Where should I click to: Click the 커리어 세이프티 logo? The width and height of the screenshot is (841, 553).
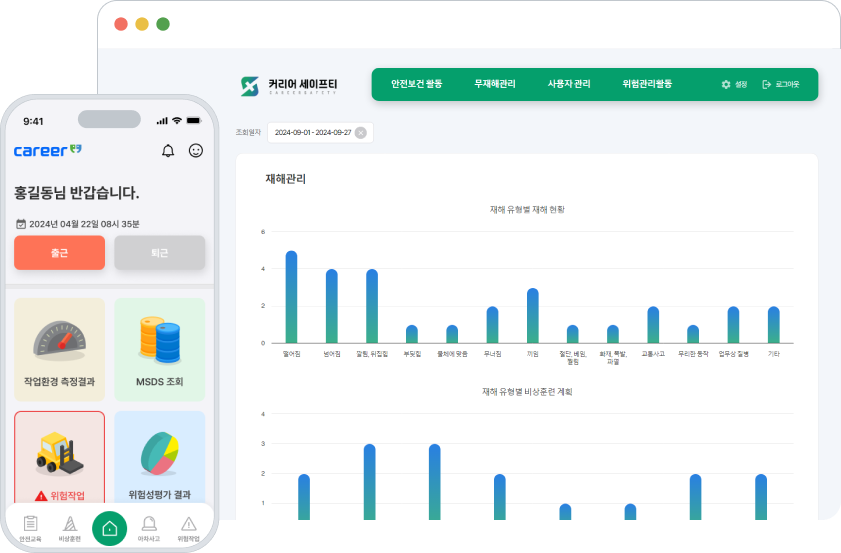point(290,85)
